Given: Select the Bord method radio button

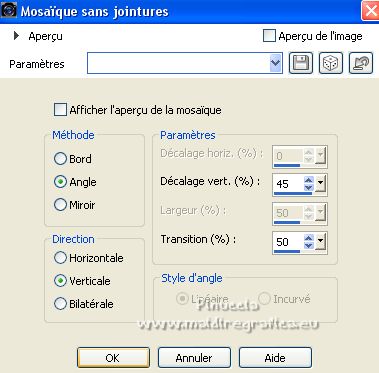Looking at the screenshot, I should (60, 159).
